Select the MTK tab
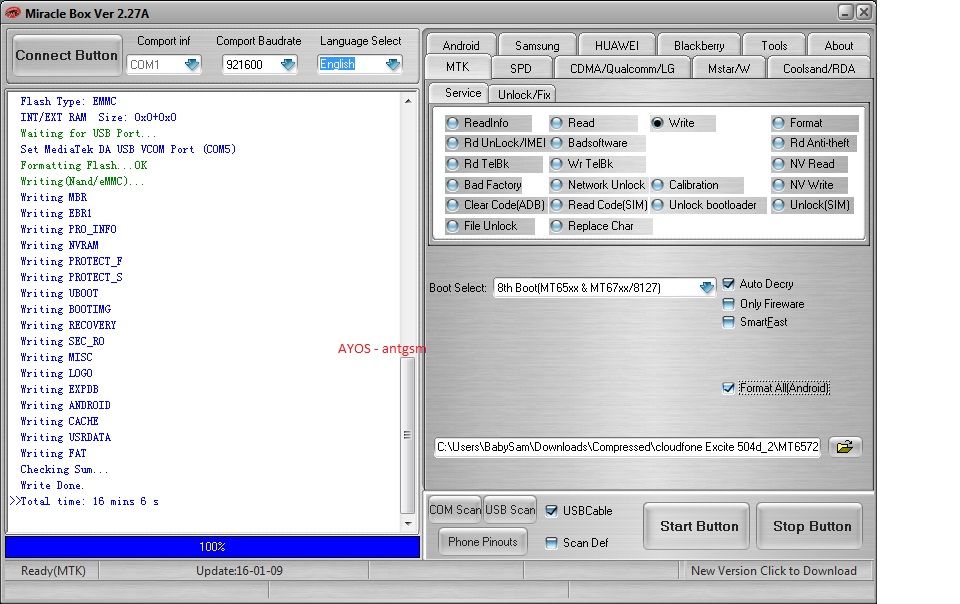 457,67
